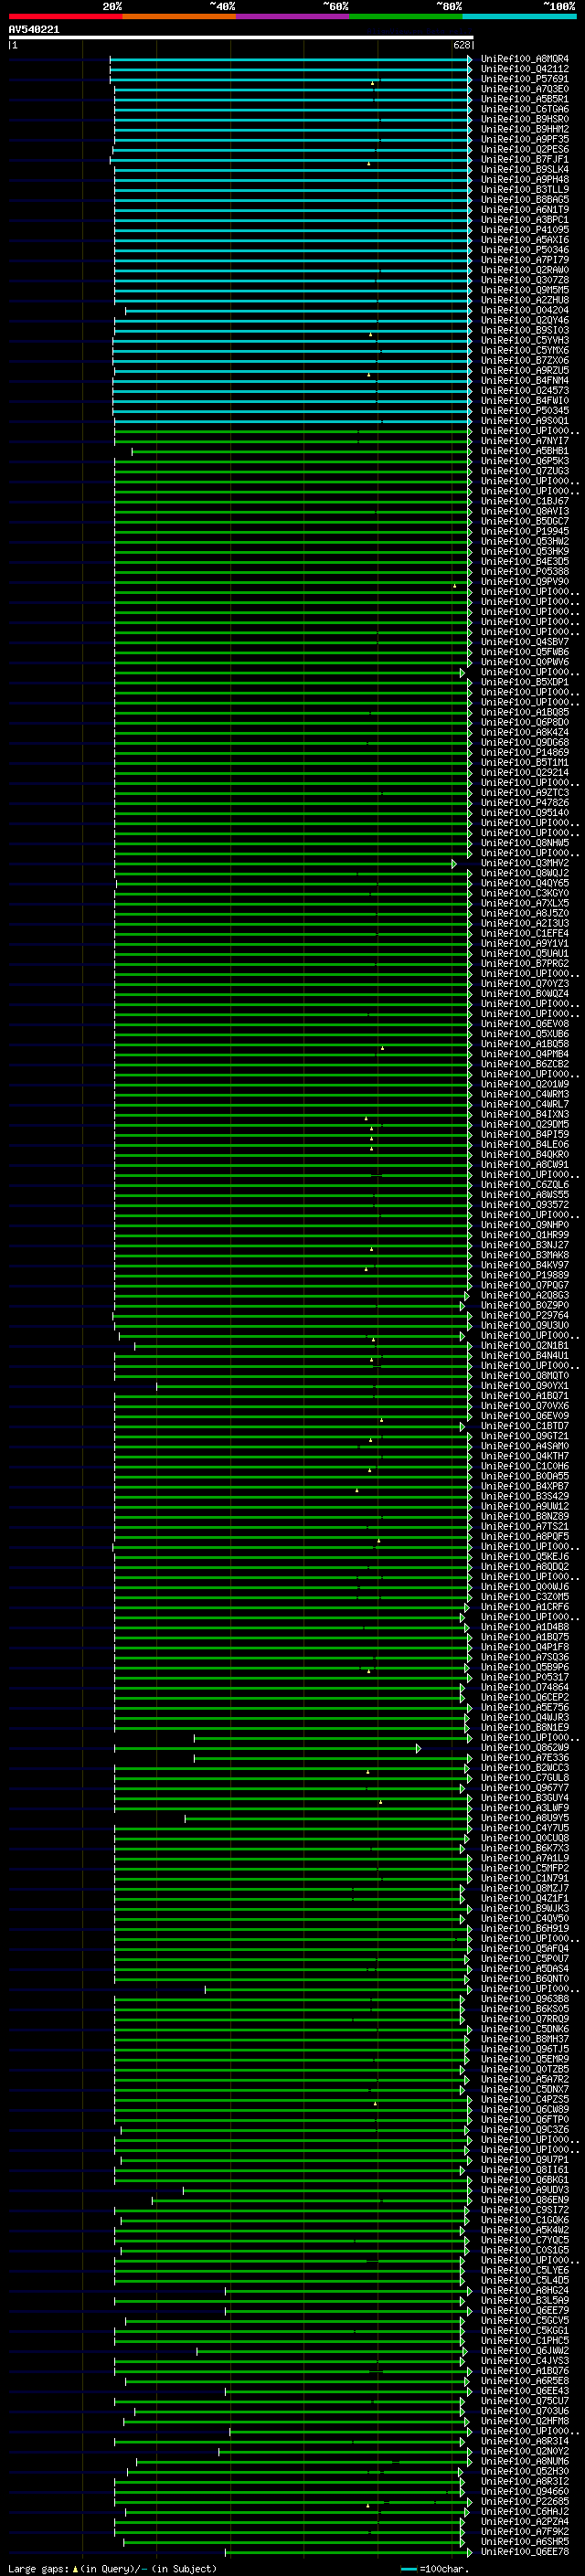Select the UniRef100_P05317 label
The width and height of the screenshot is (585, 2576).
point(524,1677)
